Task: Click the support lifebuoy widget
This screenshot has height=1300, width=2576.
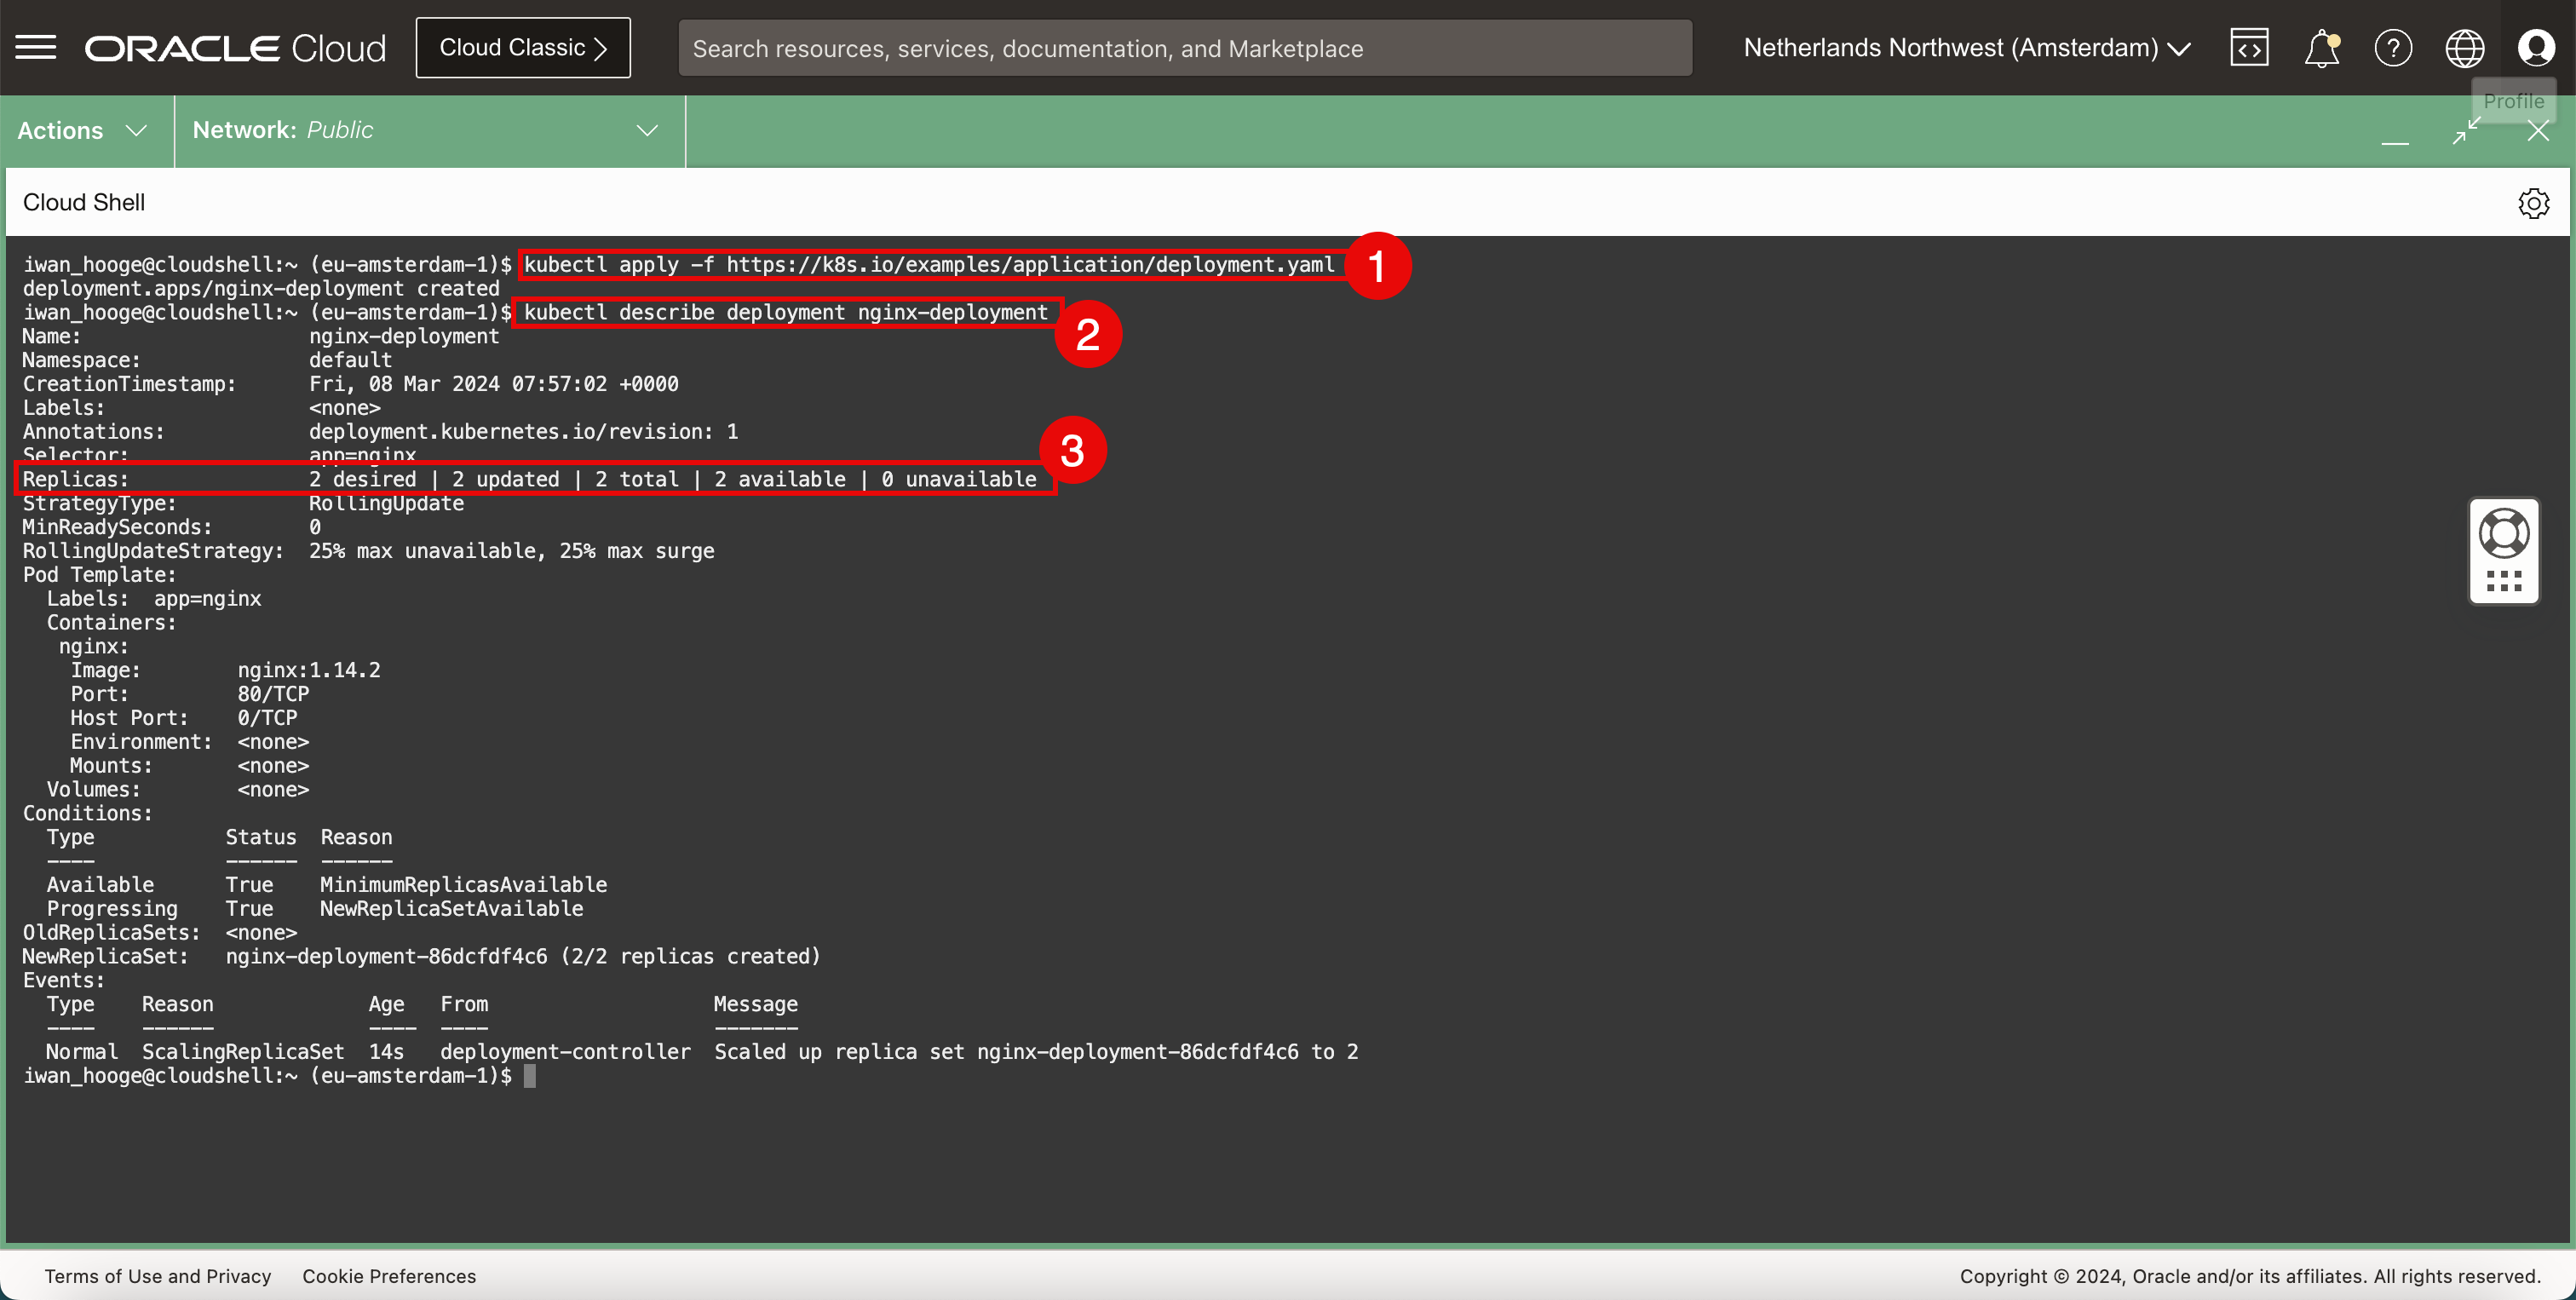Action: [x=2504, y=533]
